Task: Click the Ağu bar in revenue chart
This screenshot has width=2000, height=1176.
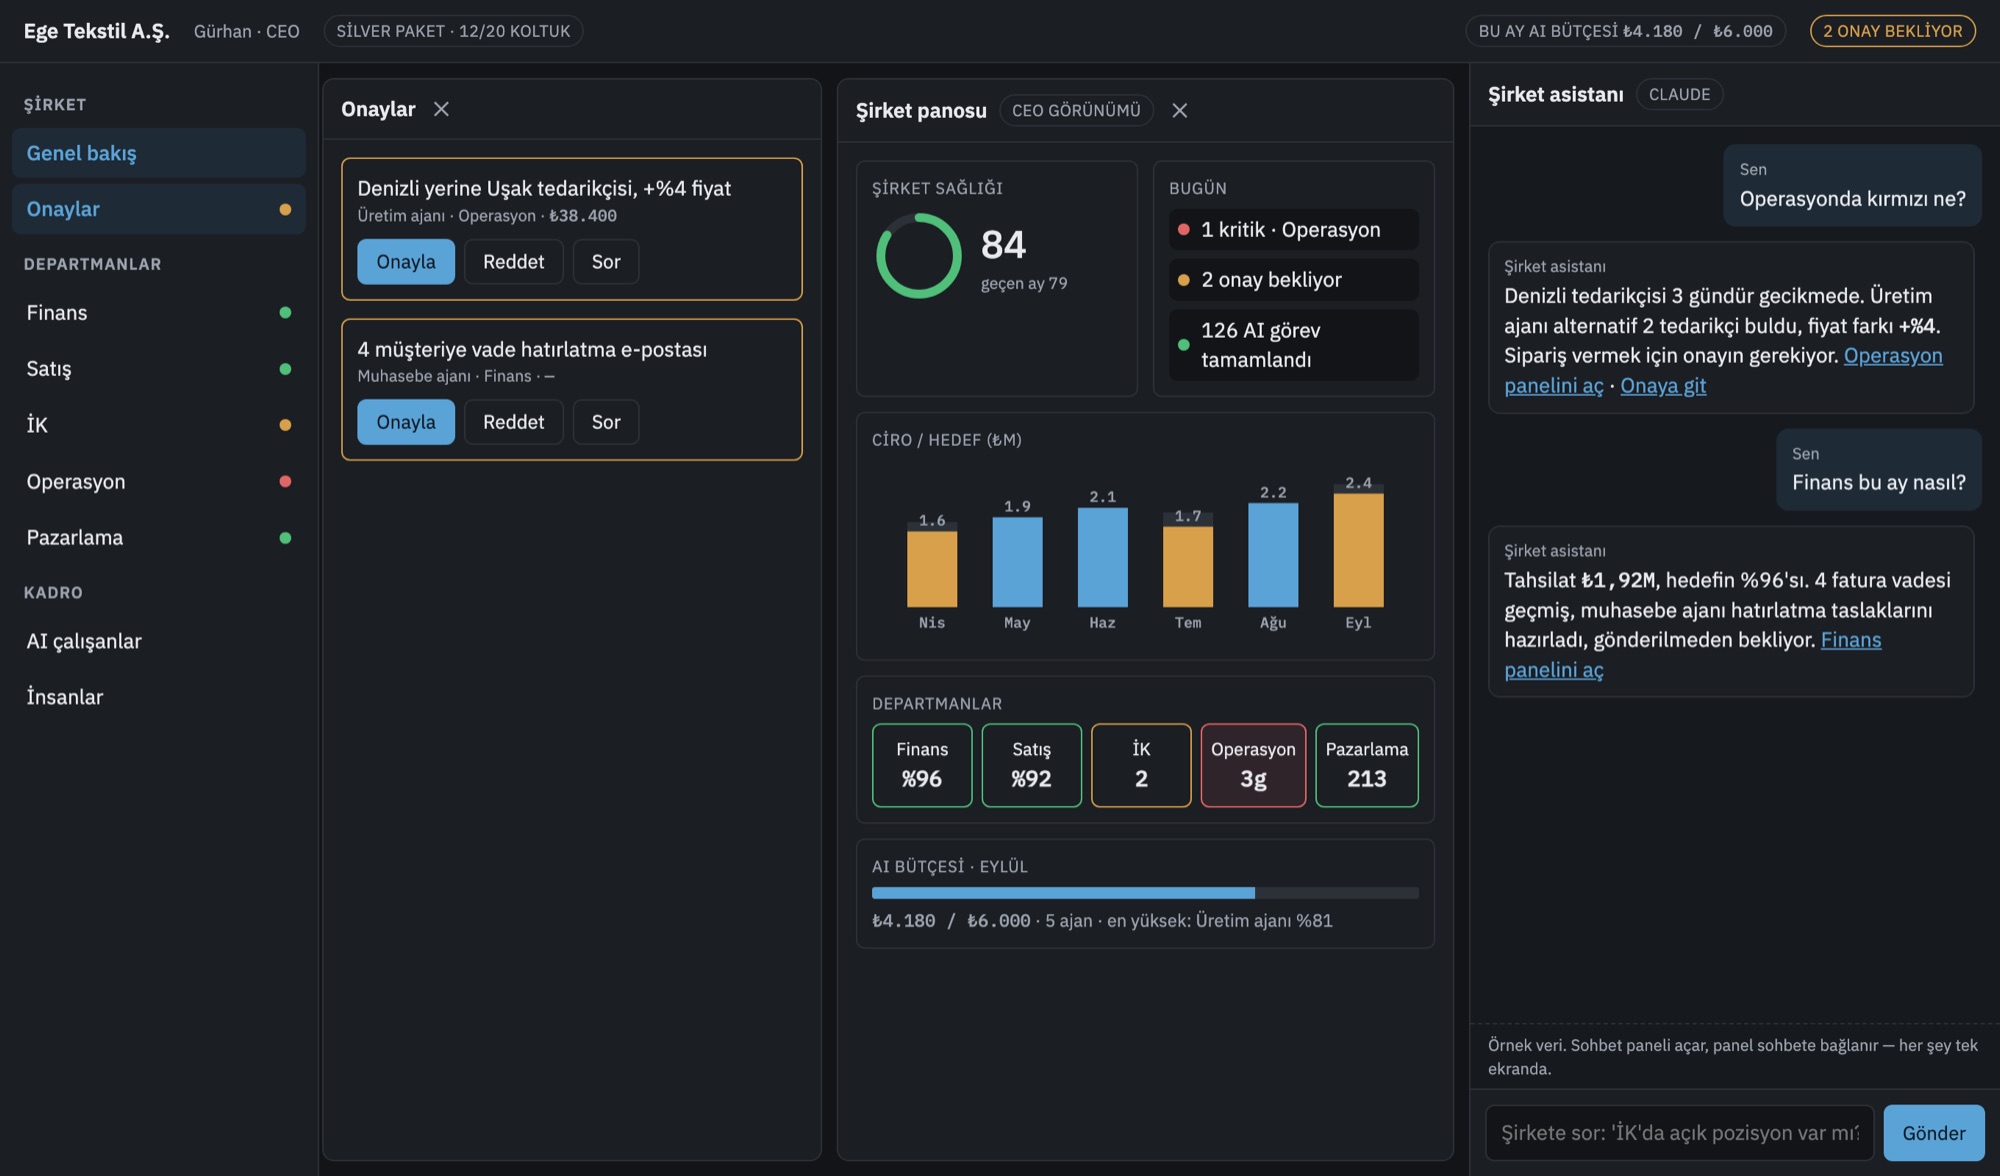Action: 1273,555
